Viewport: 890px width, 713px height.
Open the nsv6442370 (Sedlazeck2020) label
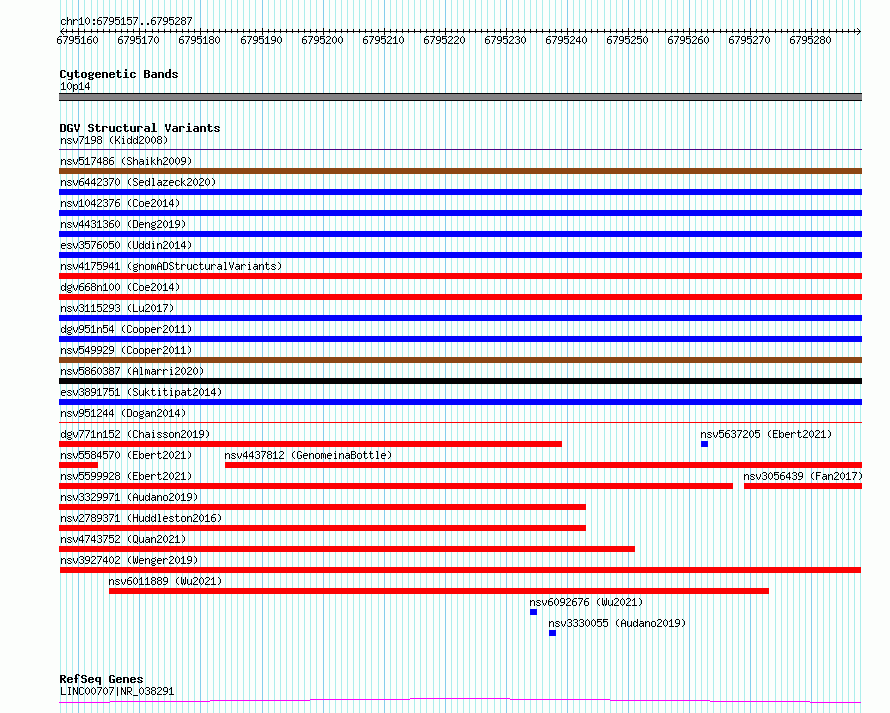click(x=138, y=182)
